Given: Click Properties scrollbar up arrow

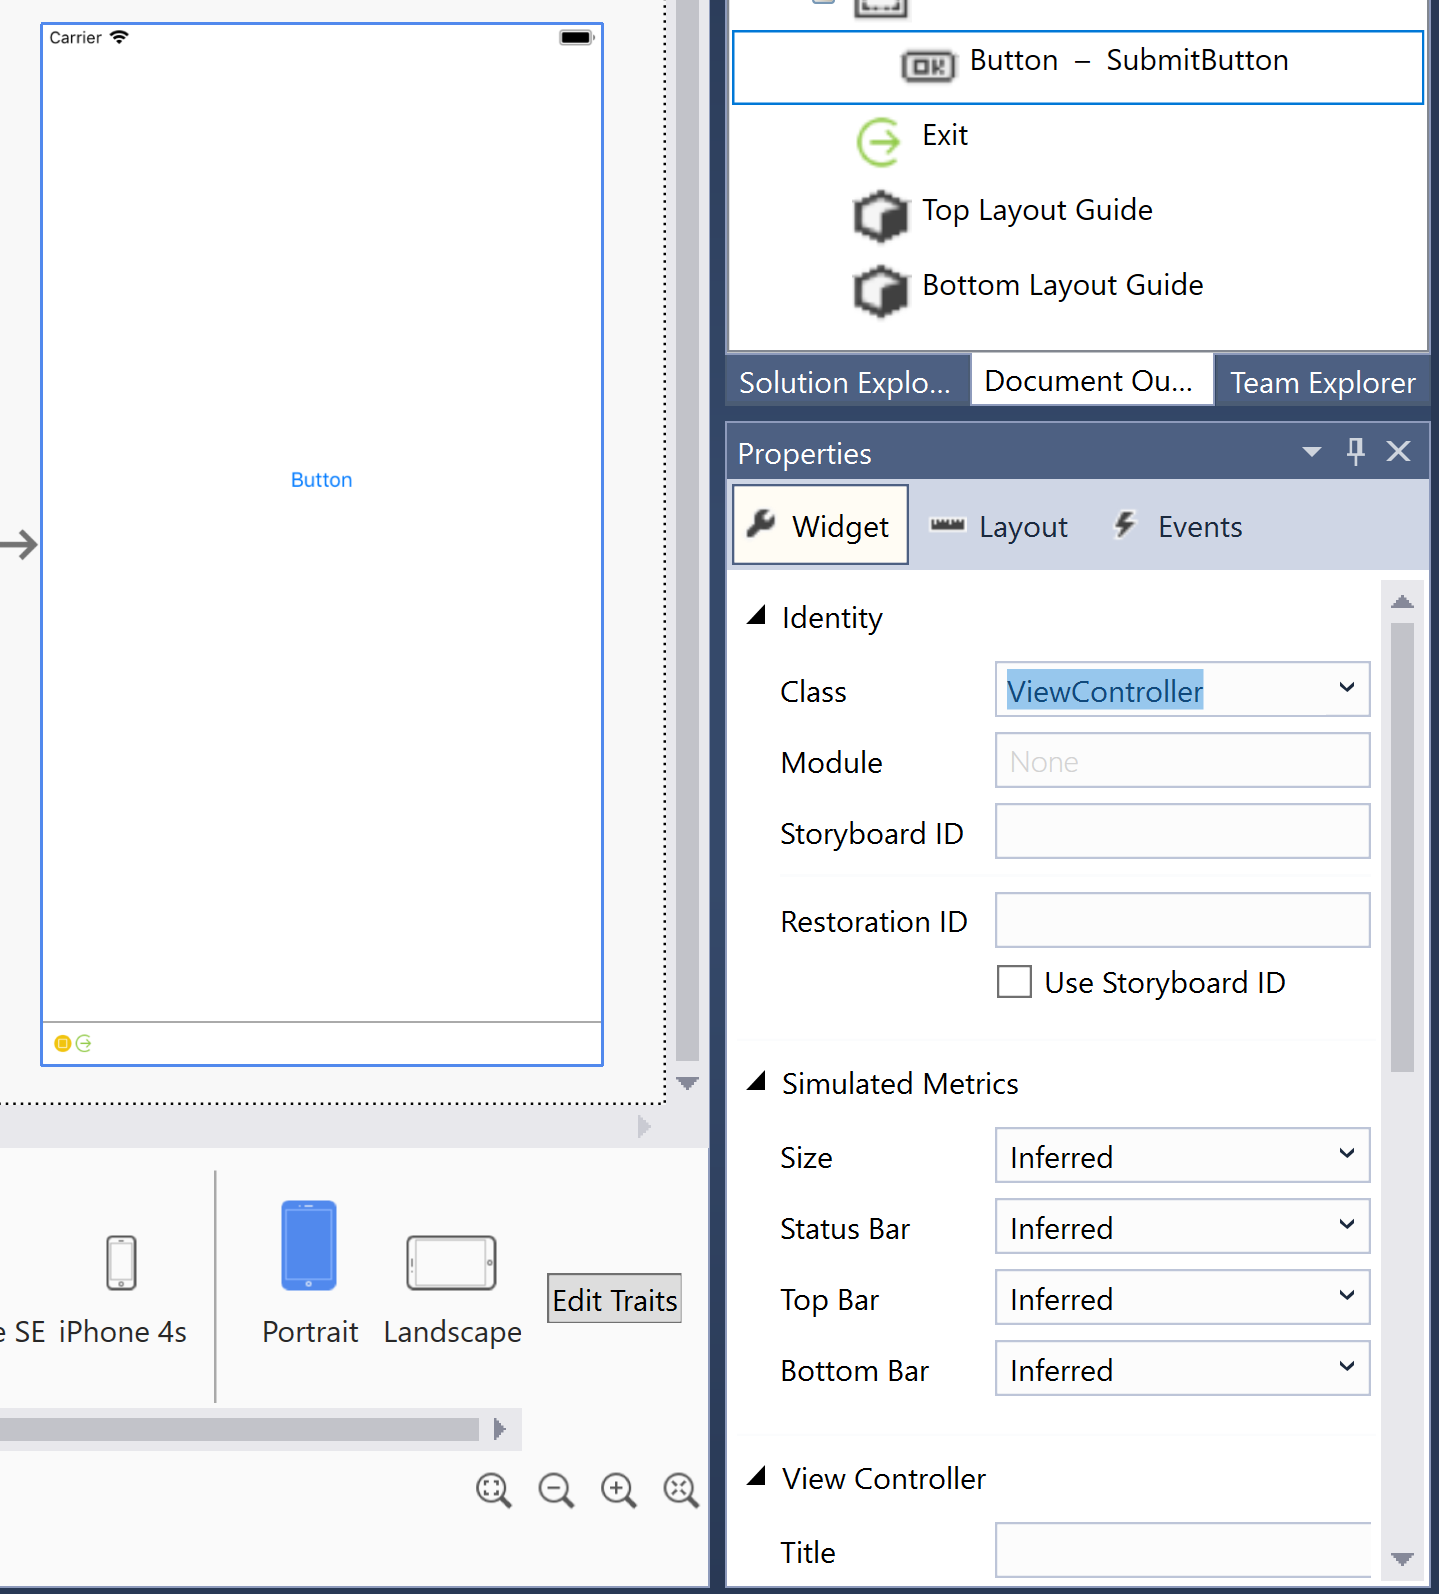Looking at the screenshot, I should point(1402,601).
